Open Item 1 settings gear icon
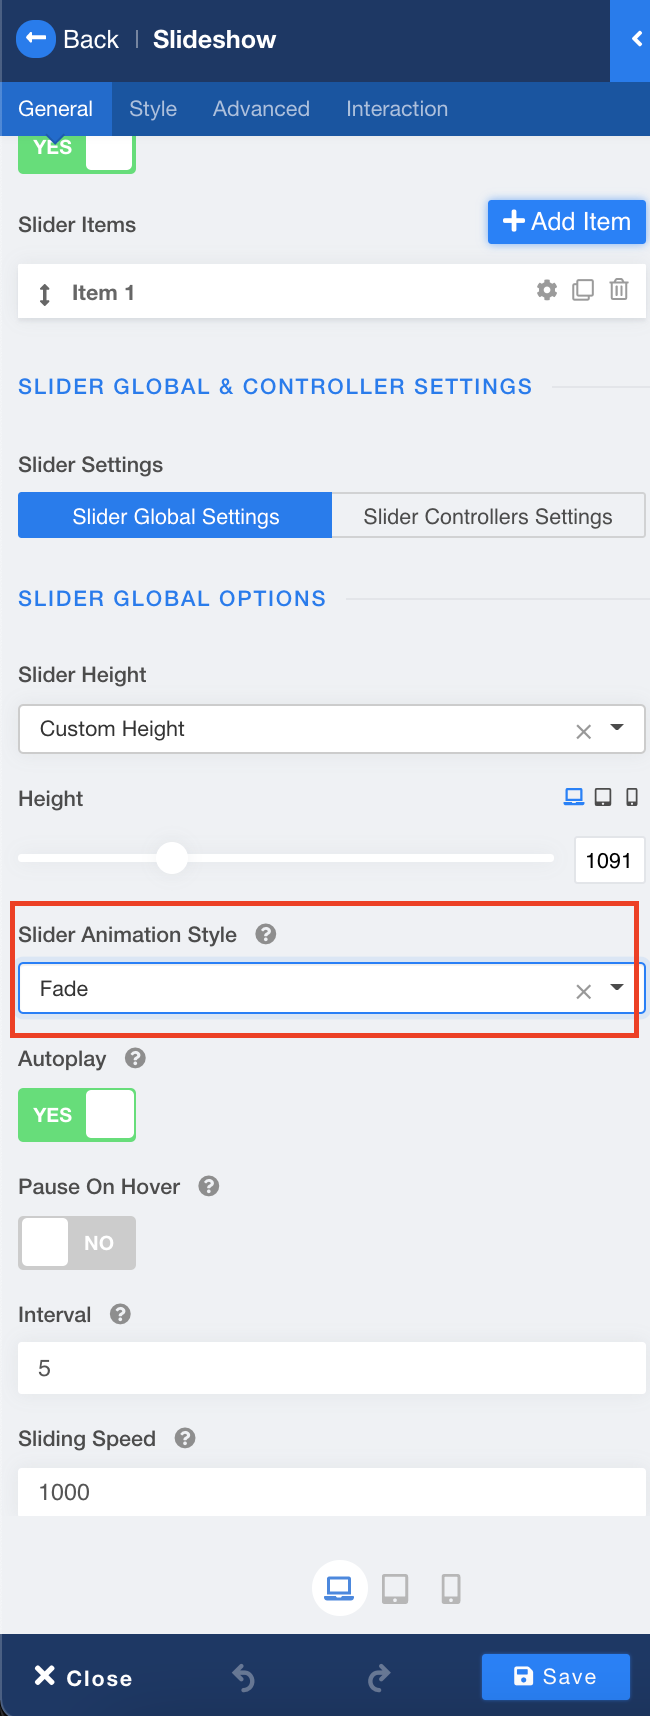This screenshot has height=1716, width=650. tap(547, 290)
